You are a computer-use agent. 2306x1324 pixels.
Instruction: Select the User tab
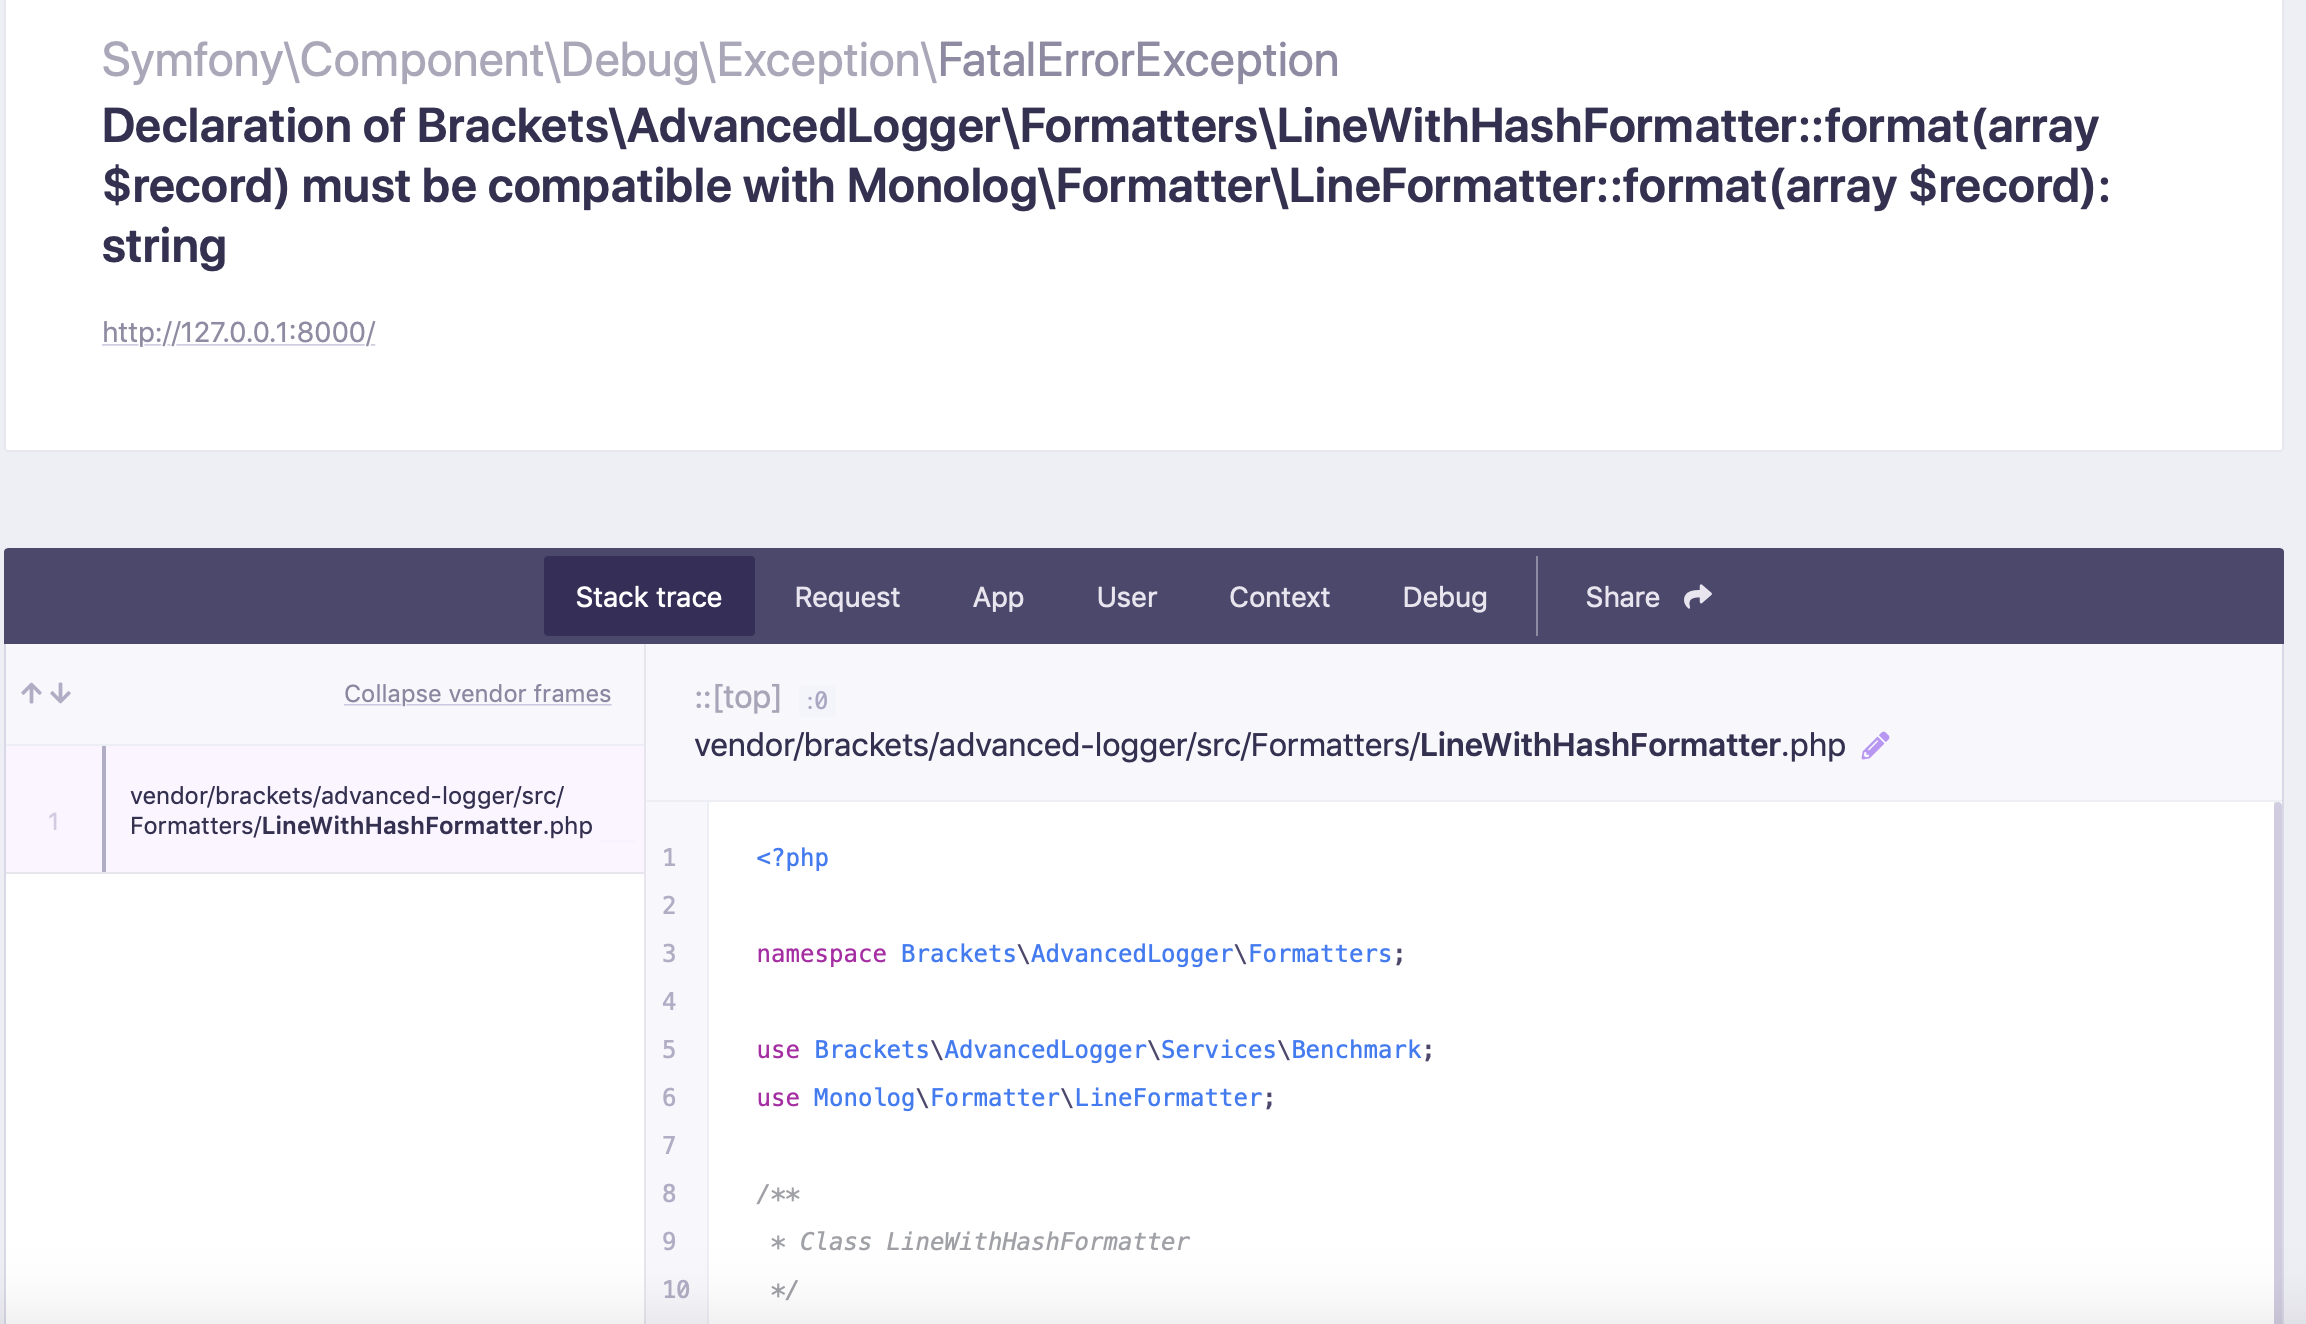pos(1126,597)
